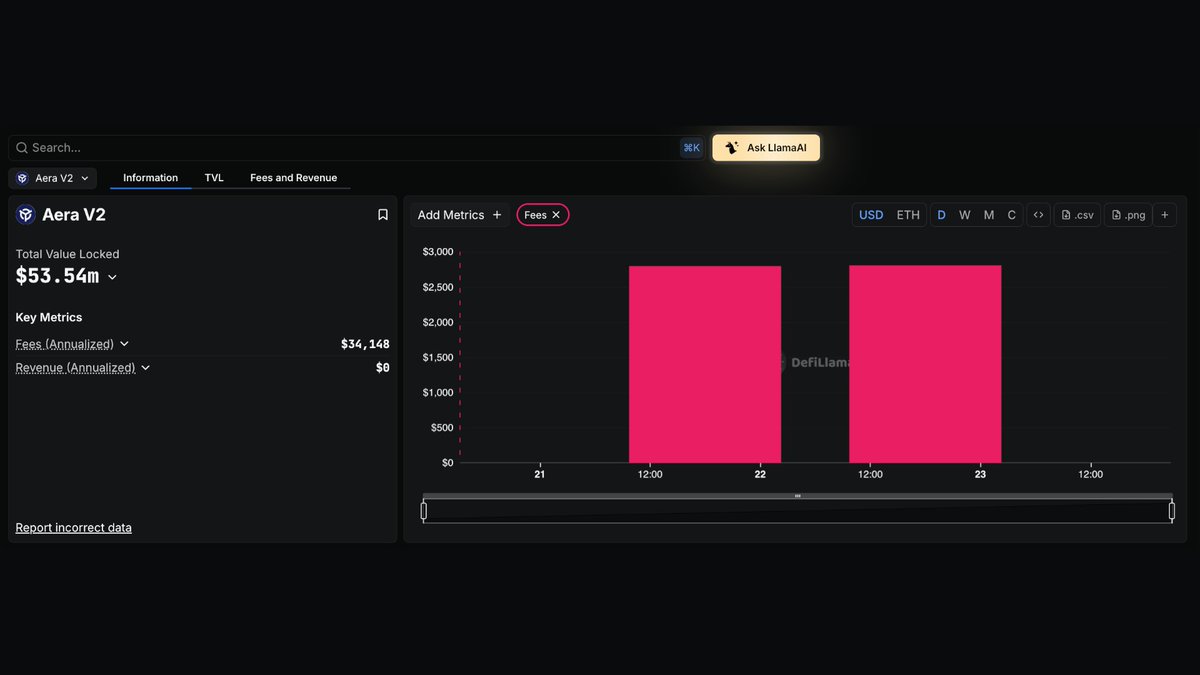The height and width of the screenshot is (675, 1200).
Task: Click the first pink fees bar
Action: tap(705, 364)
